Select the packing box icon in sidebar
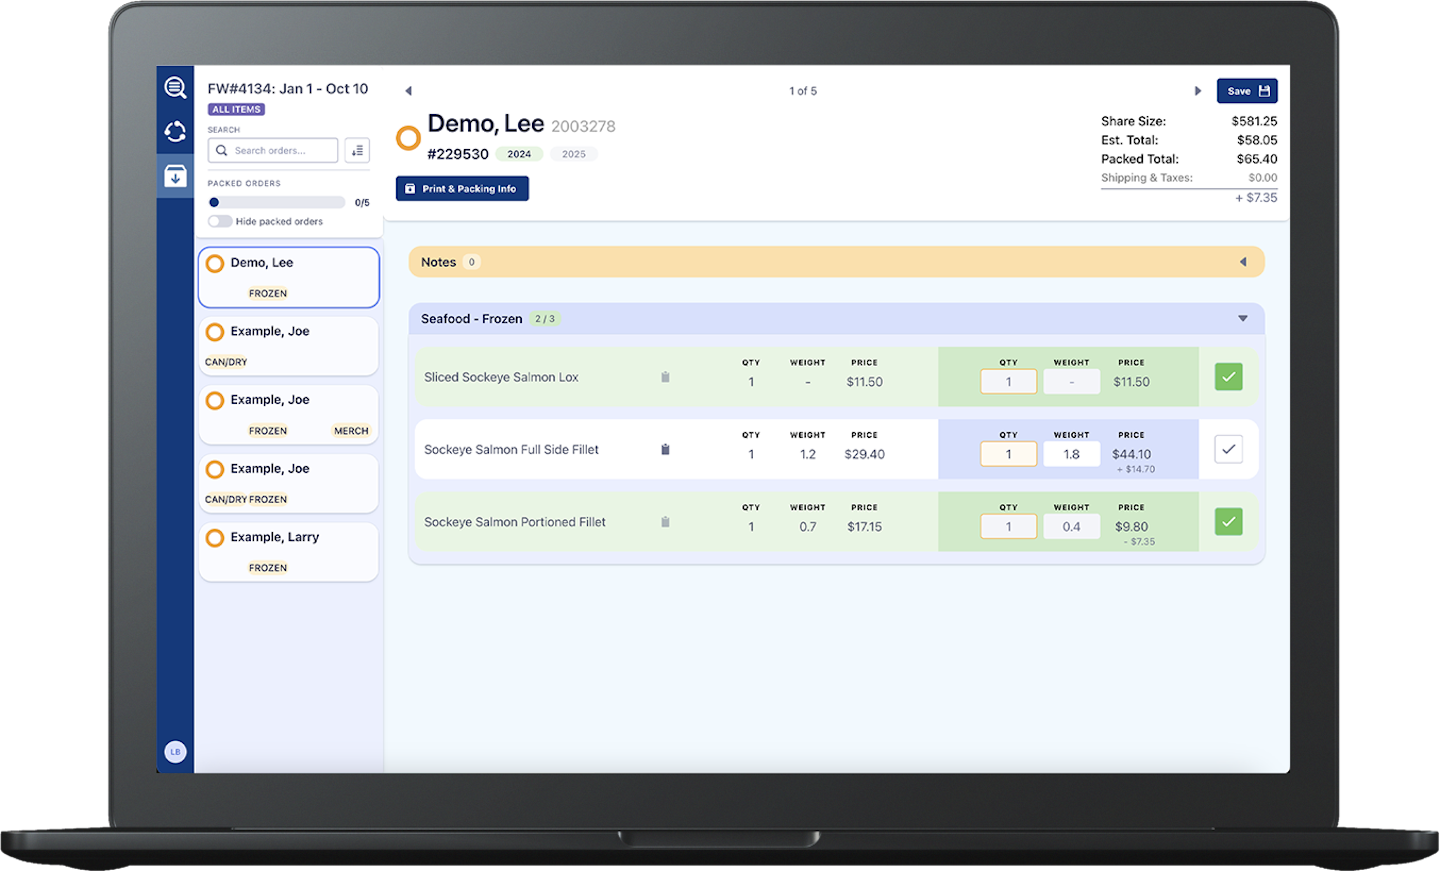The width and height of the screenshot is (1440, 871). pos(175,176)
